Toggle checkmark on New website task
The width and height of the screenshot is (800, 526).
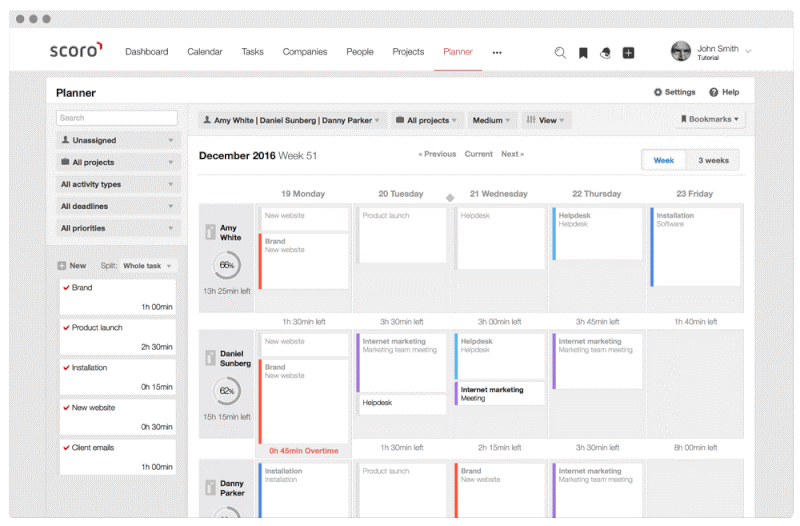[66, 408]
